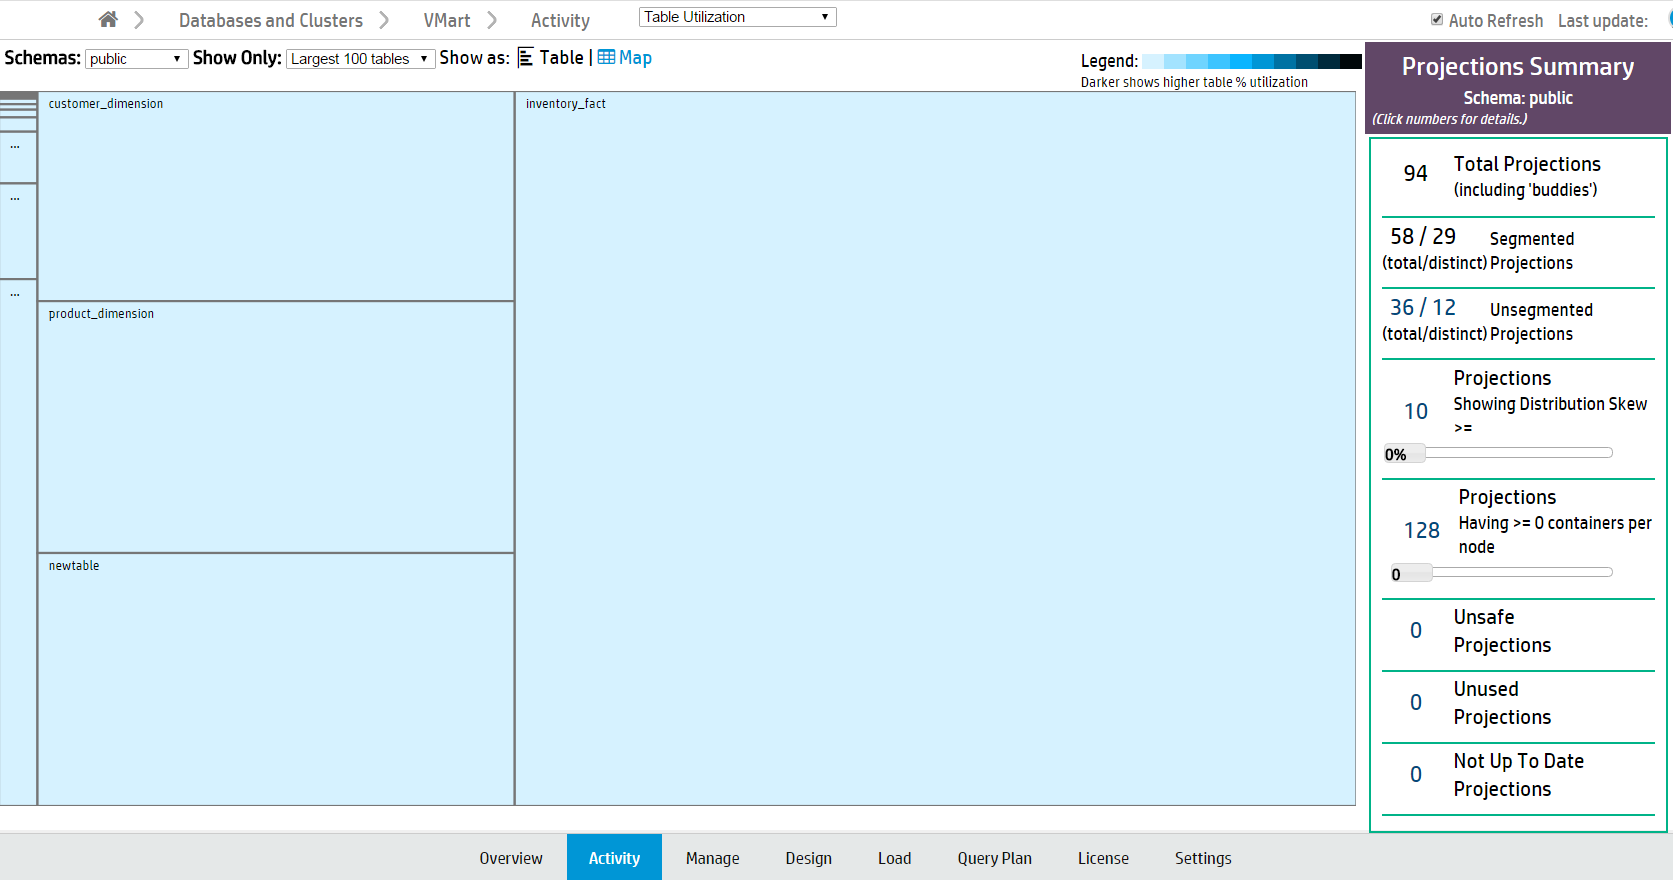Open the Manage tab
This screenshot has height=880, width=1673.
712,858
